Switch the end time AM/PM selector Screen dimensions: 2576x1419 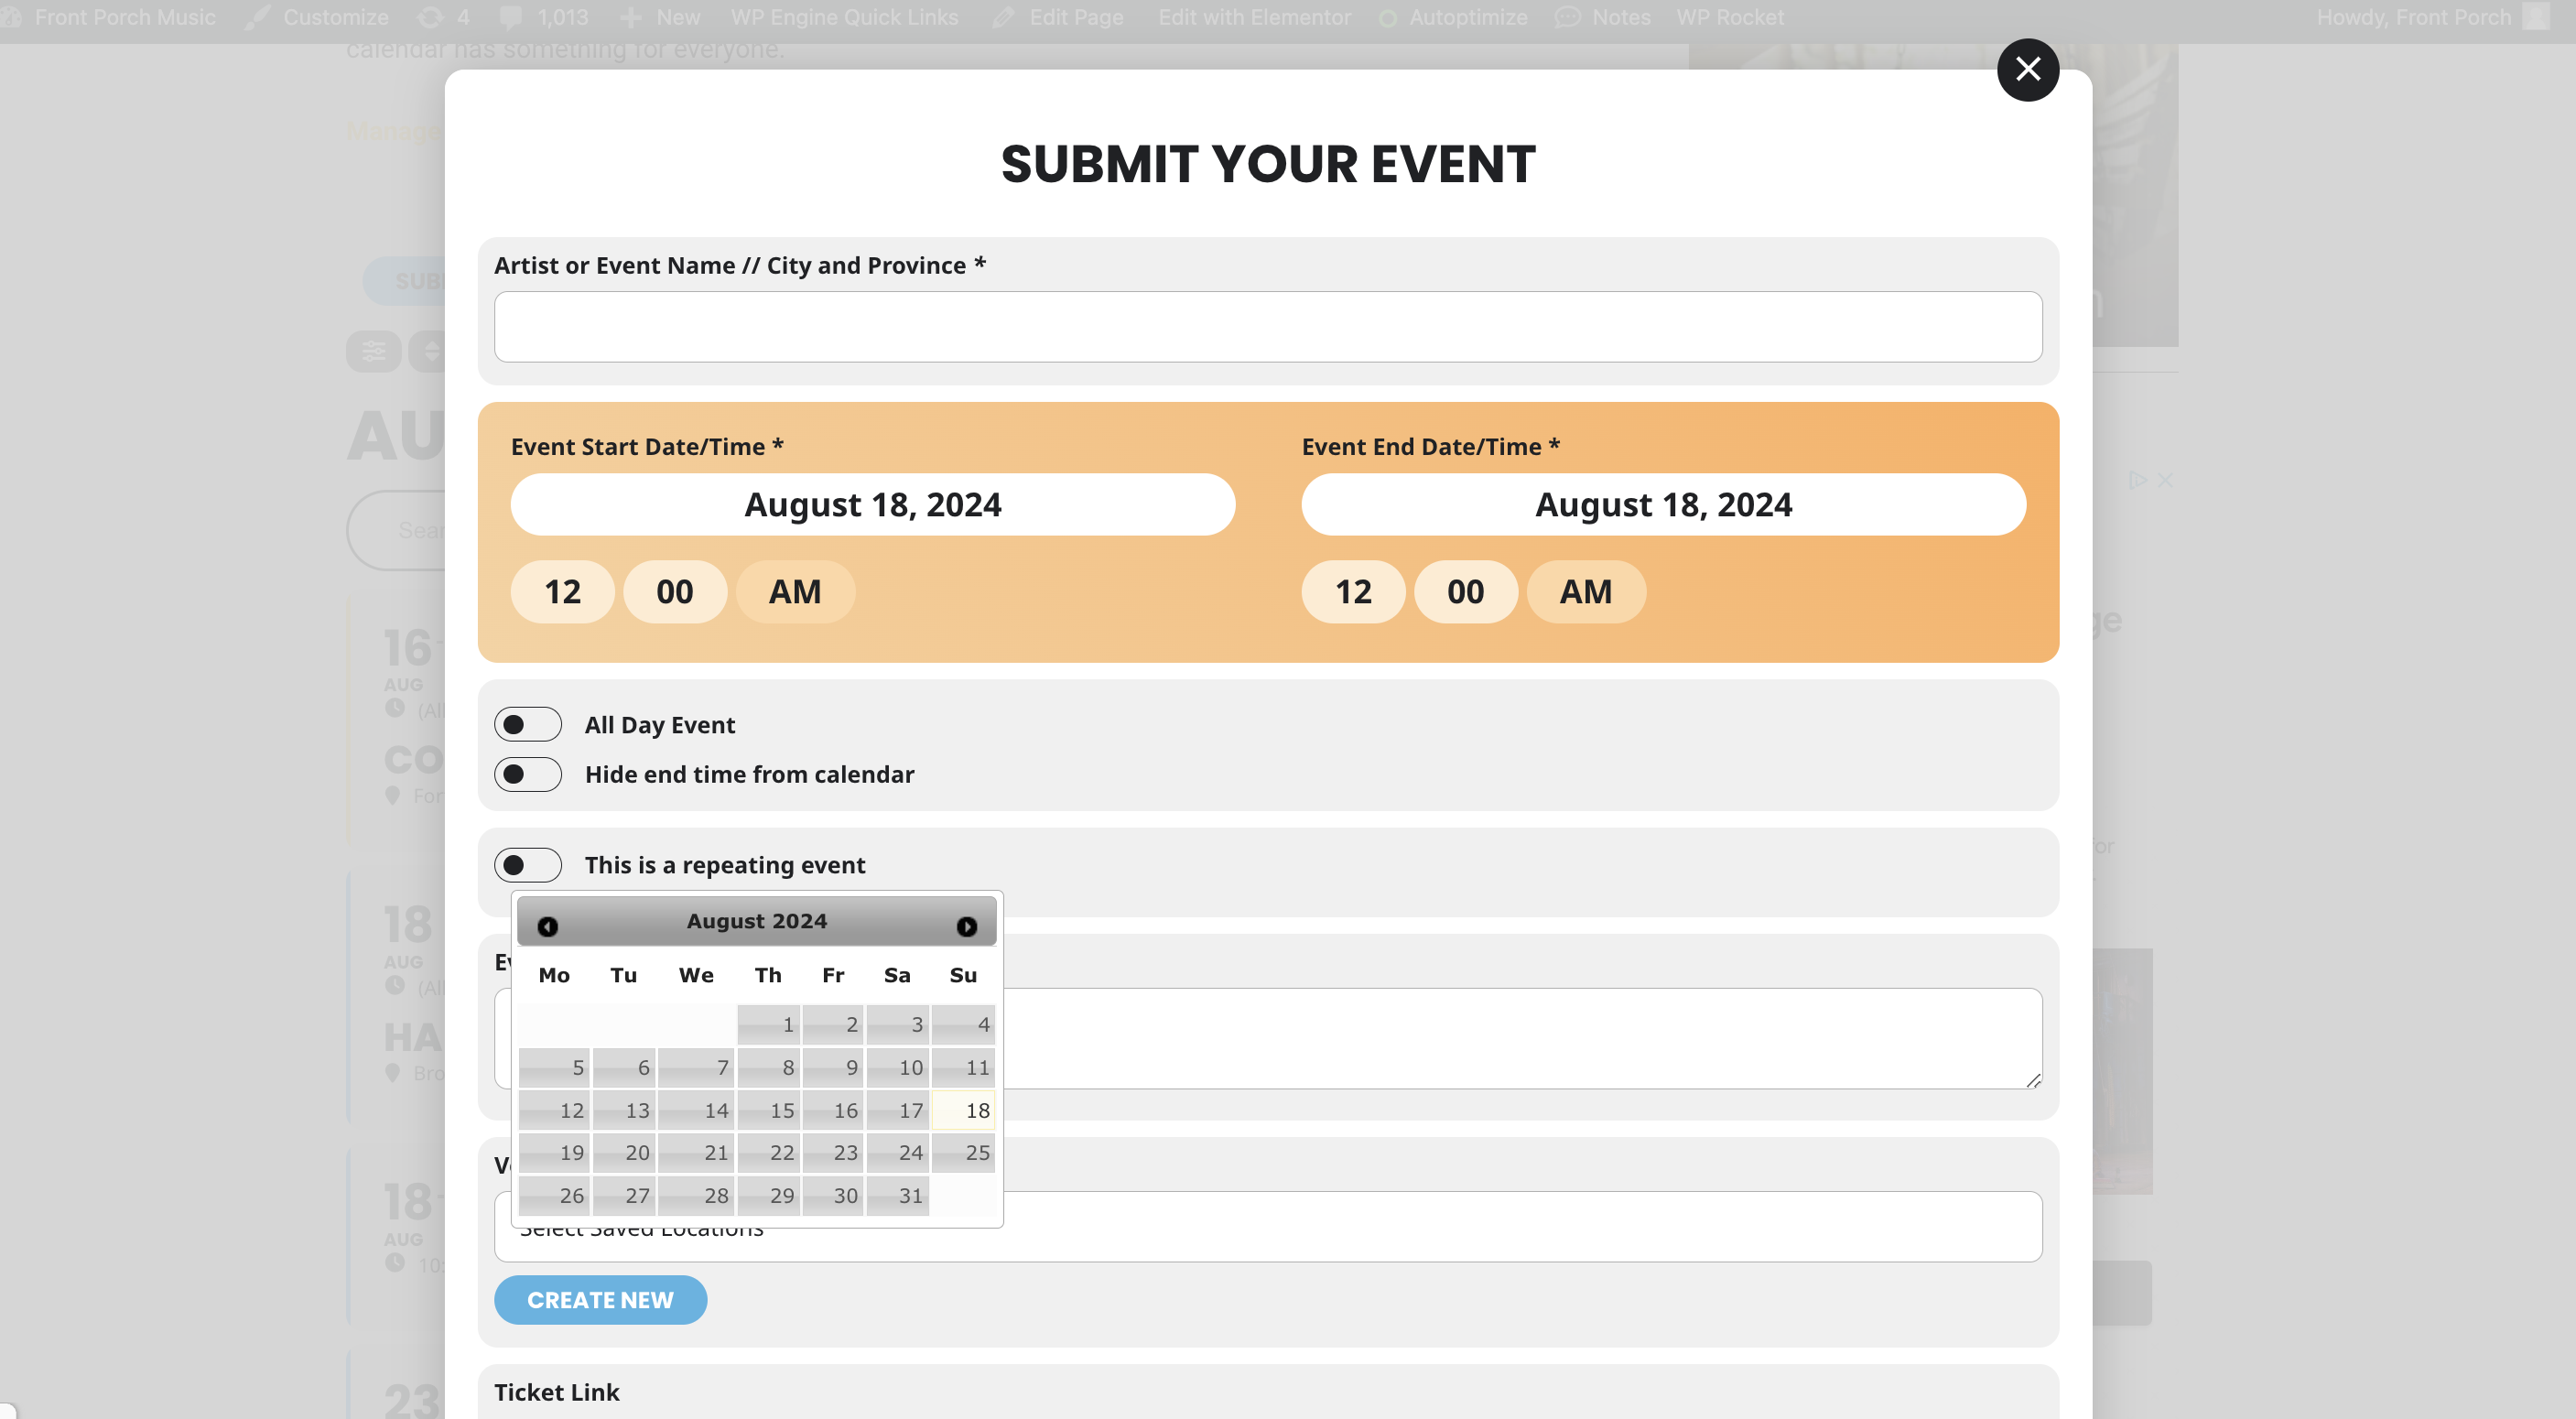1587,592
